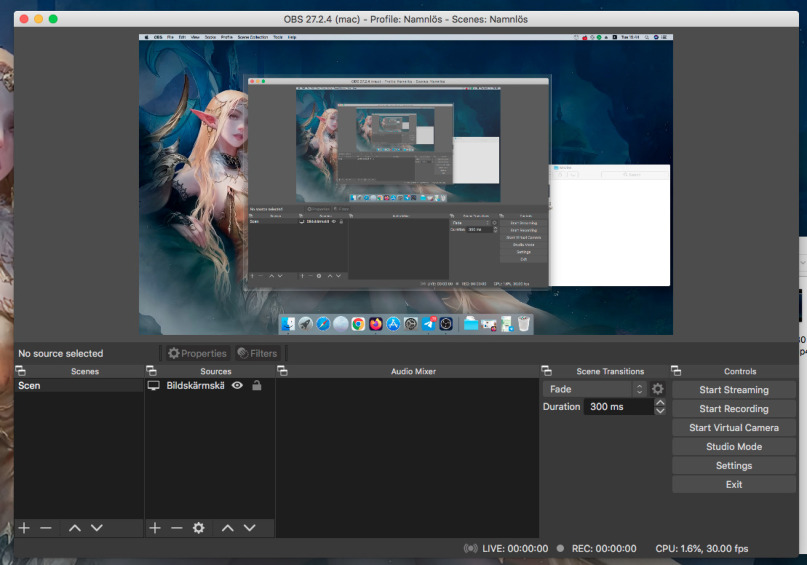Image resolution: width=807 pixels, height=565 pixels.
Task: Hide the Bildskärmskä source with eye icon
Action: pos(237,385)
